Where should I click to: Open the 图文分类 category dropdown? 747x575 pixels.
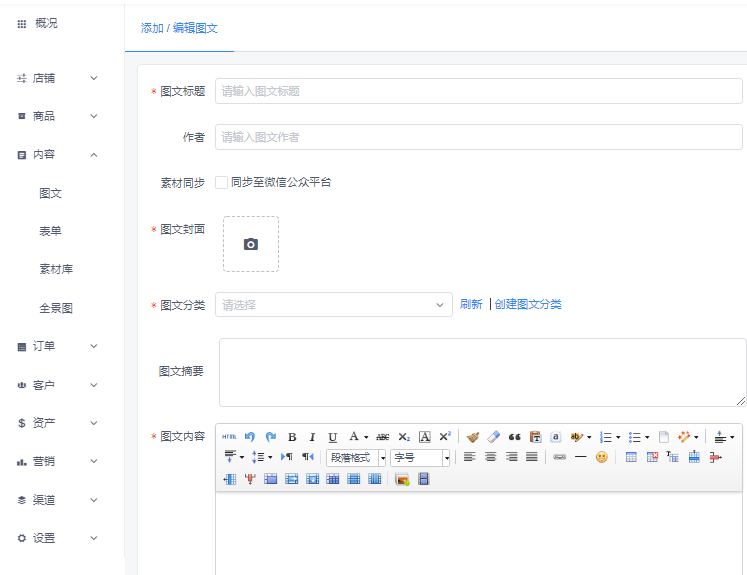coord(334,305)
